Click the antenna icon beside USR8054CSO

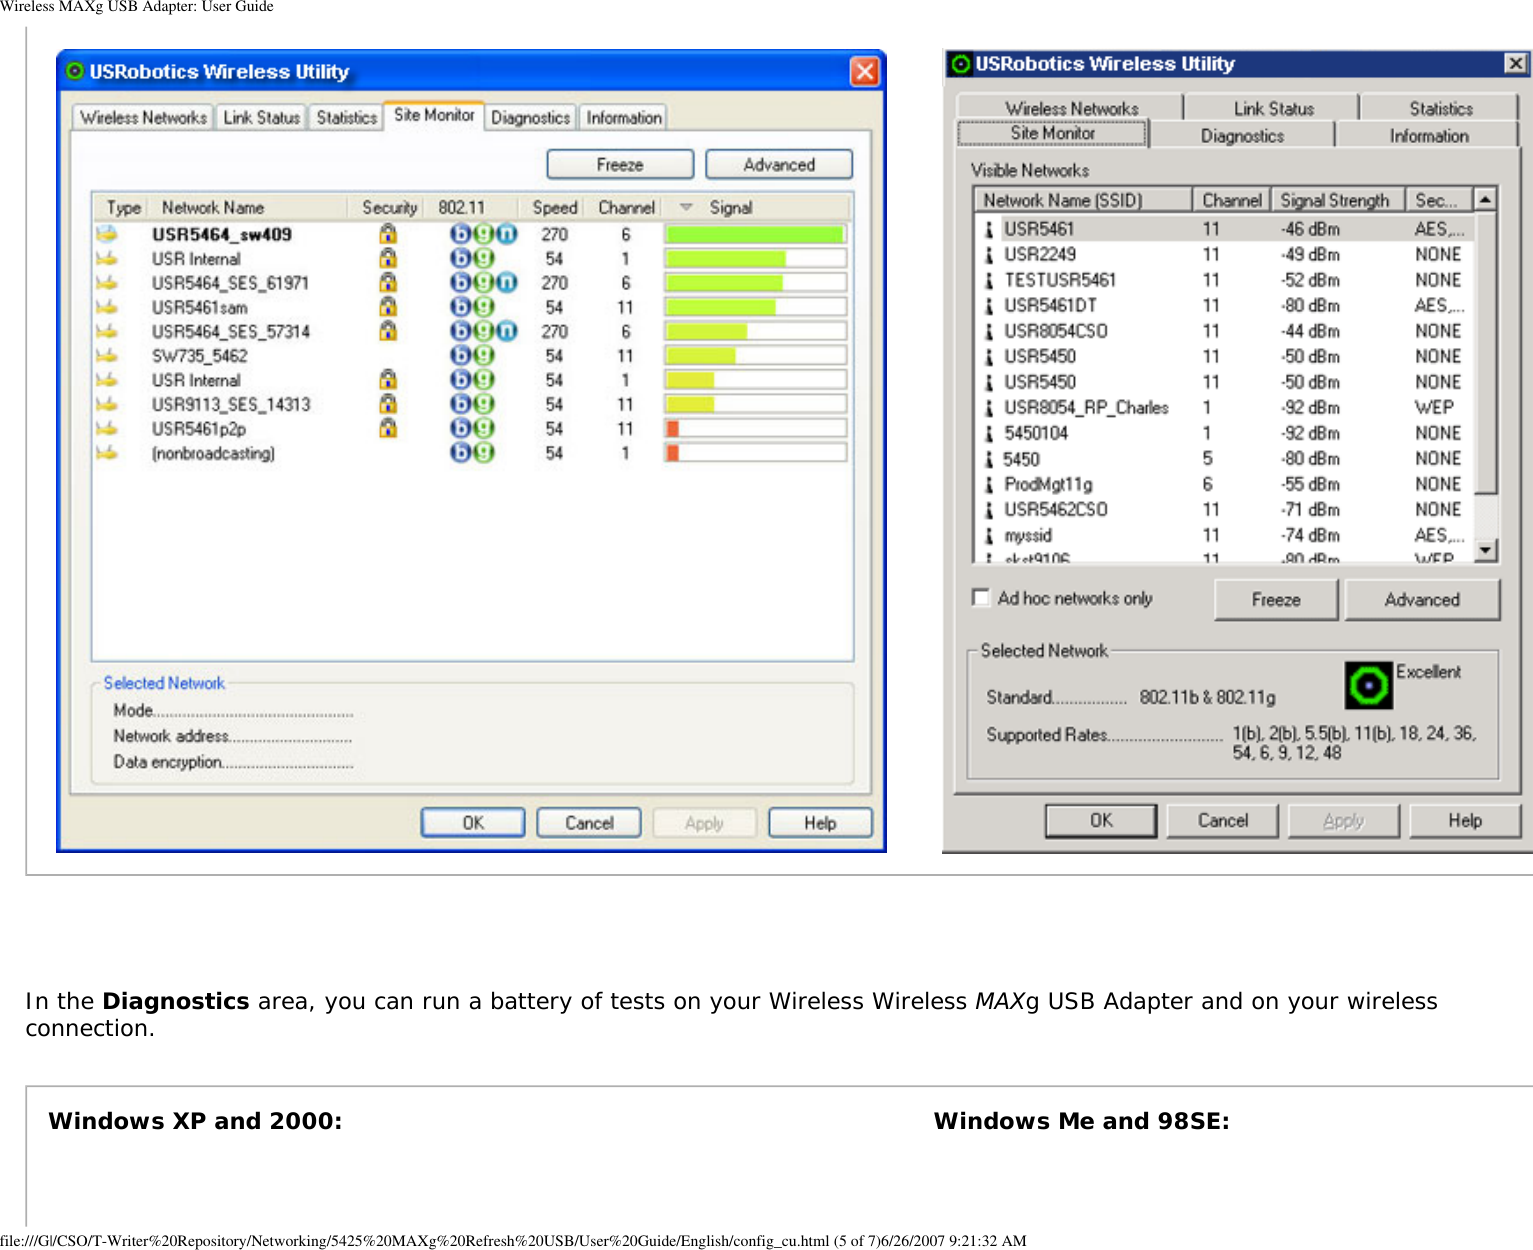pos(989,331)
